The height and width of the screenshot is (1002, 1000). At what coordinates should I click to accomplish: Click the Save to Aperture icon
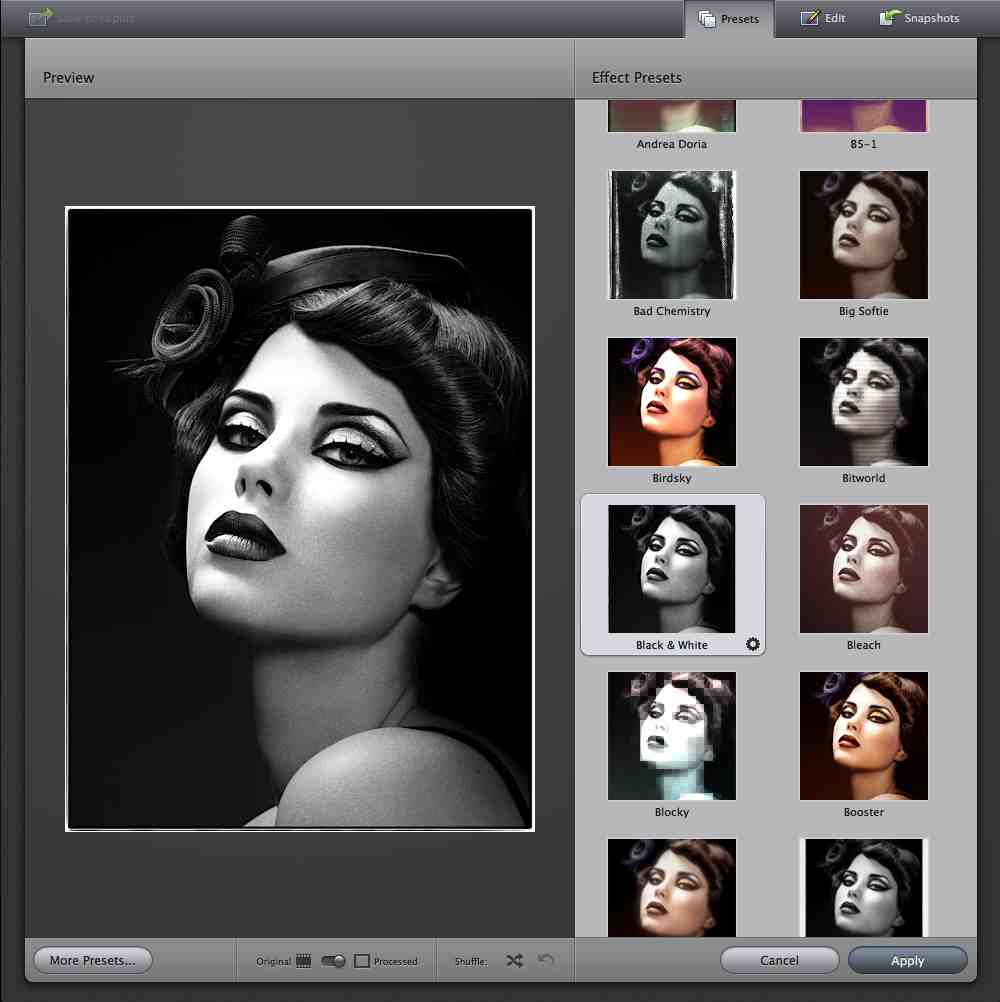point(41,18)
